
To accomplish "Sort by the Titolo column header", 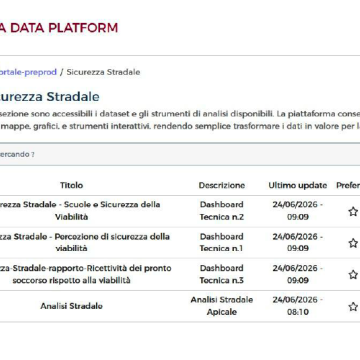I will [x=71, y=185].
